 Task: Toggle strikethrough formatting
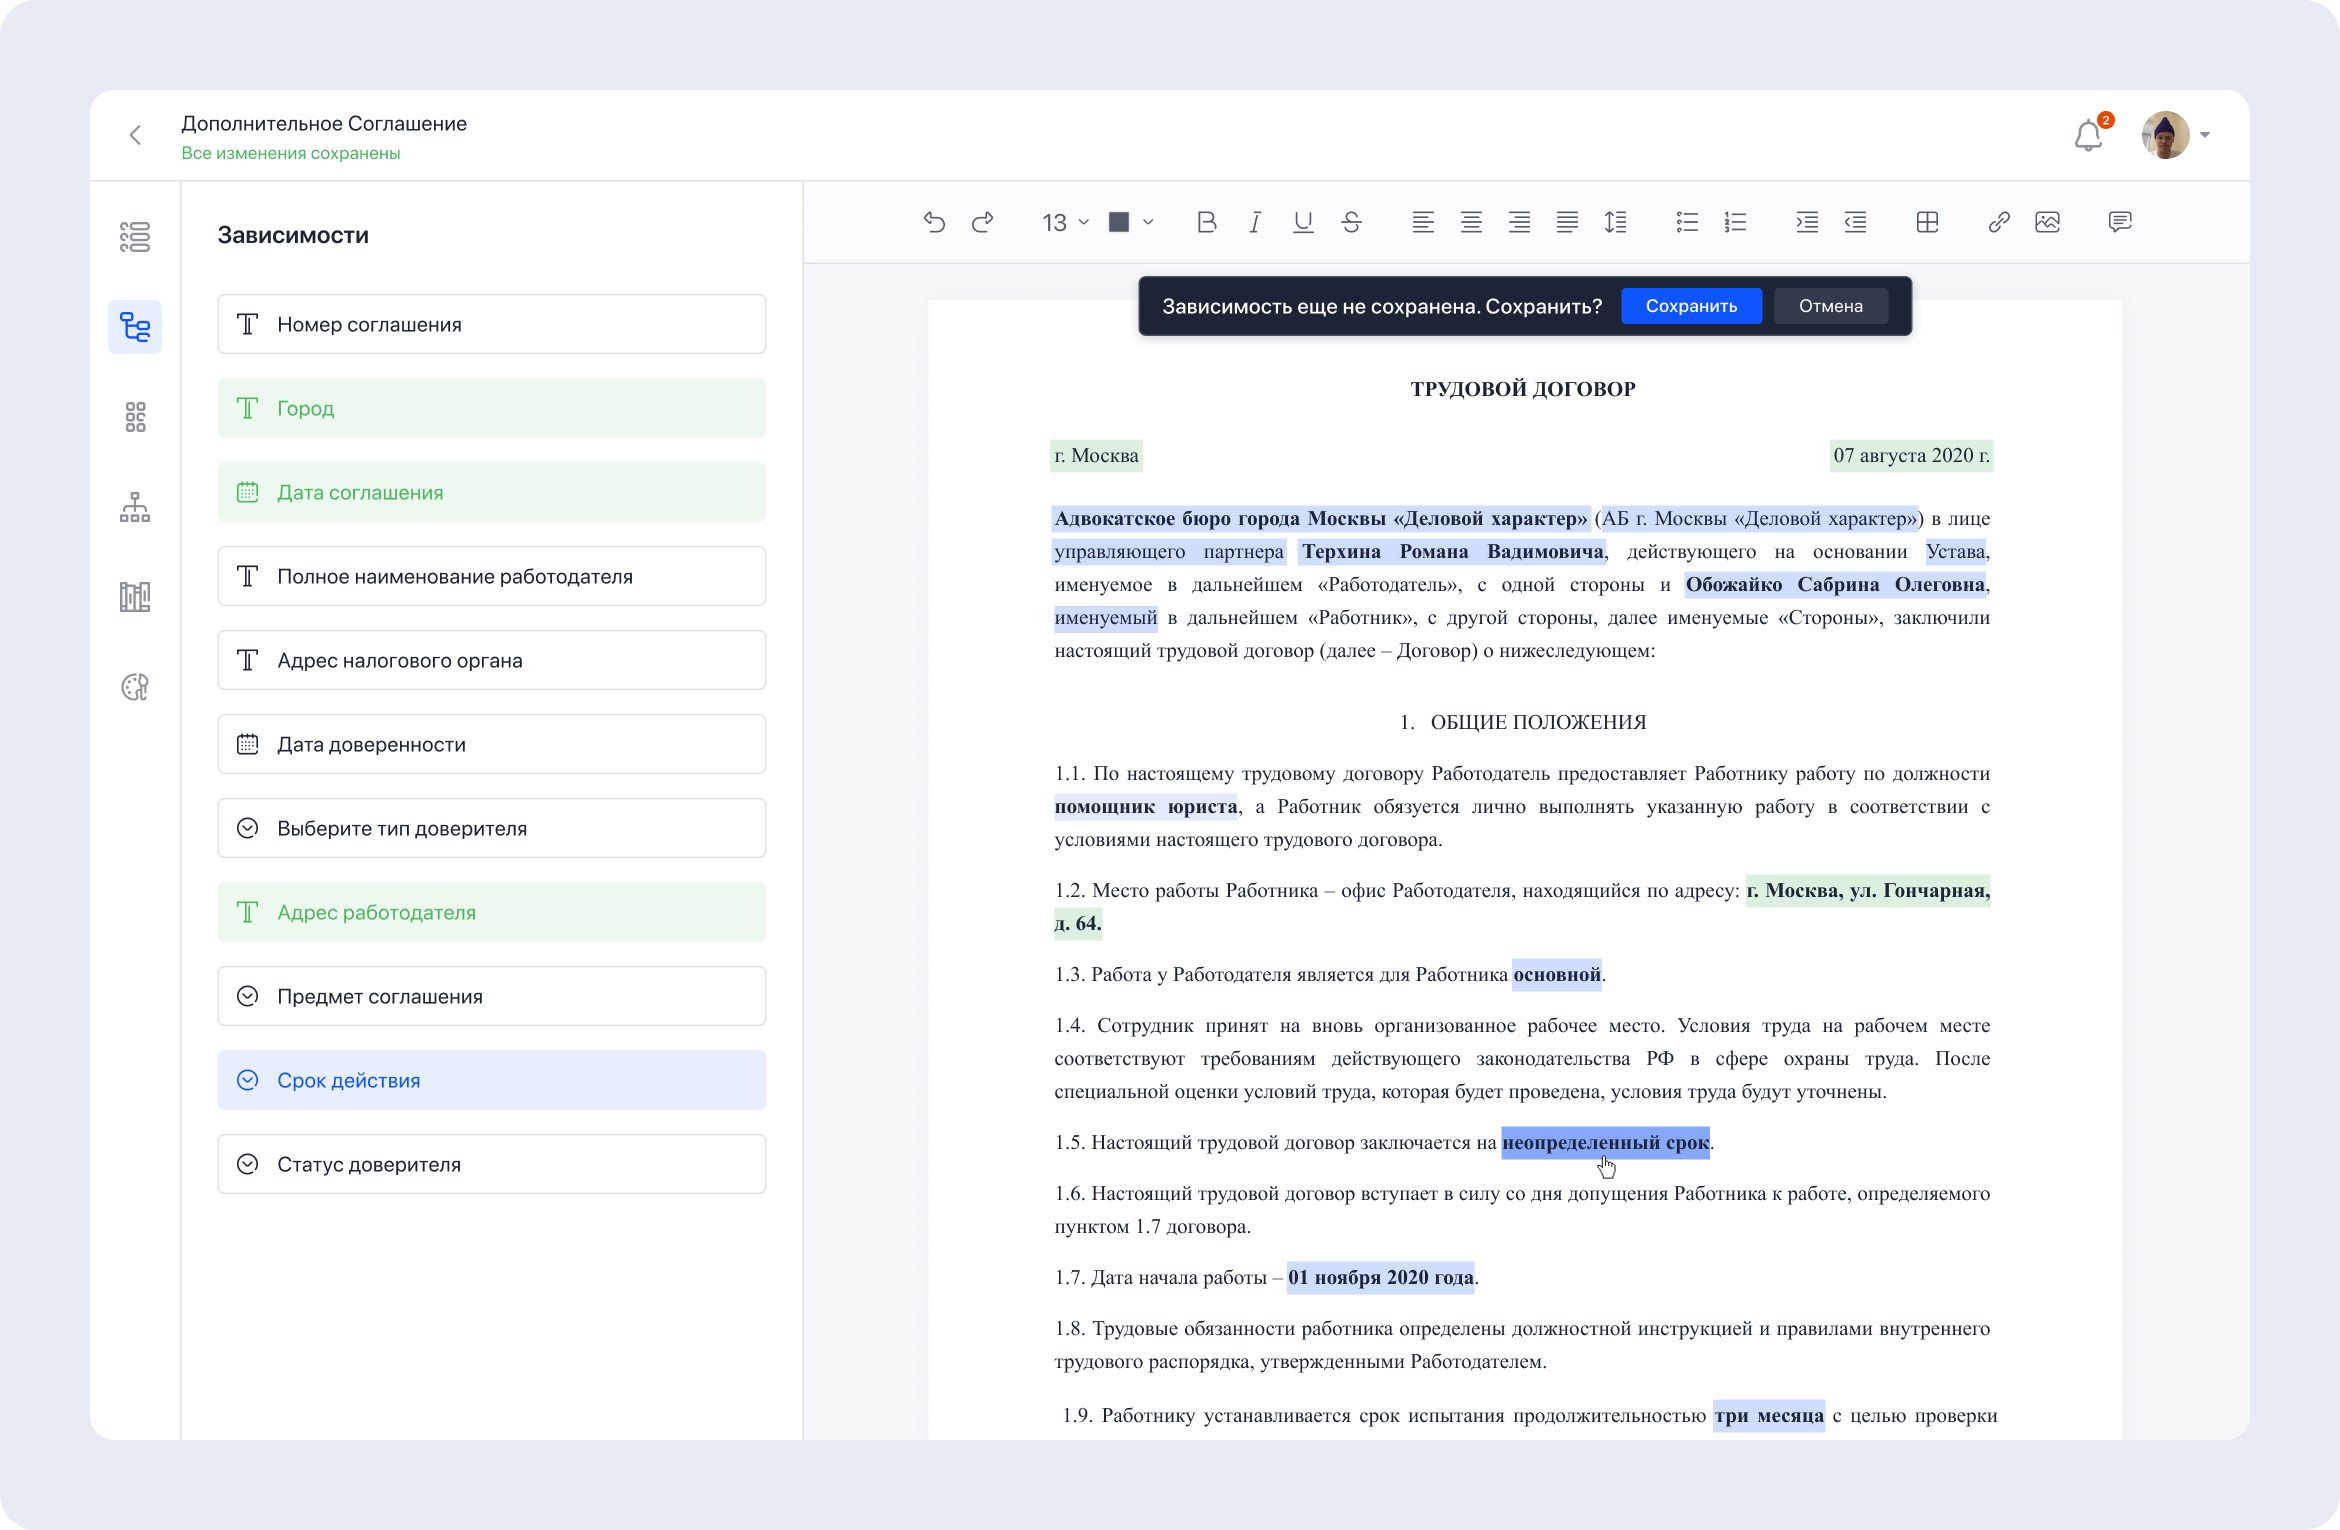1351,222
